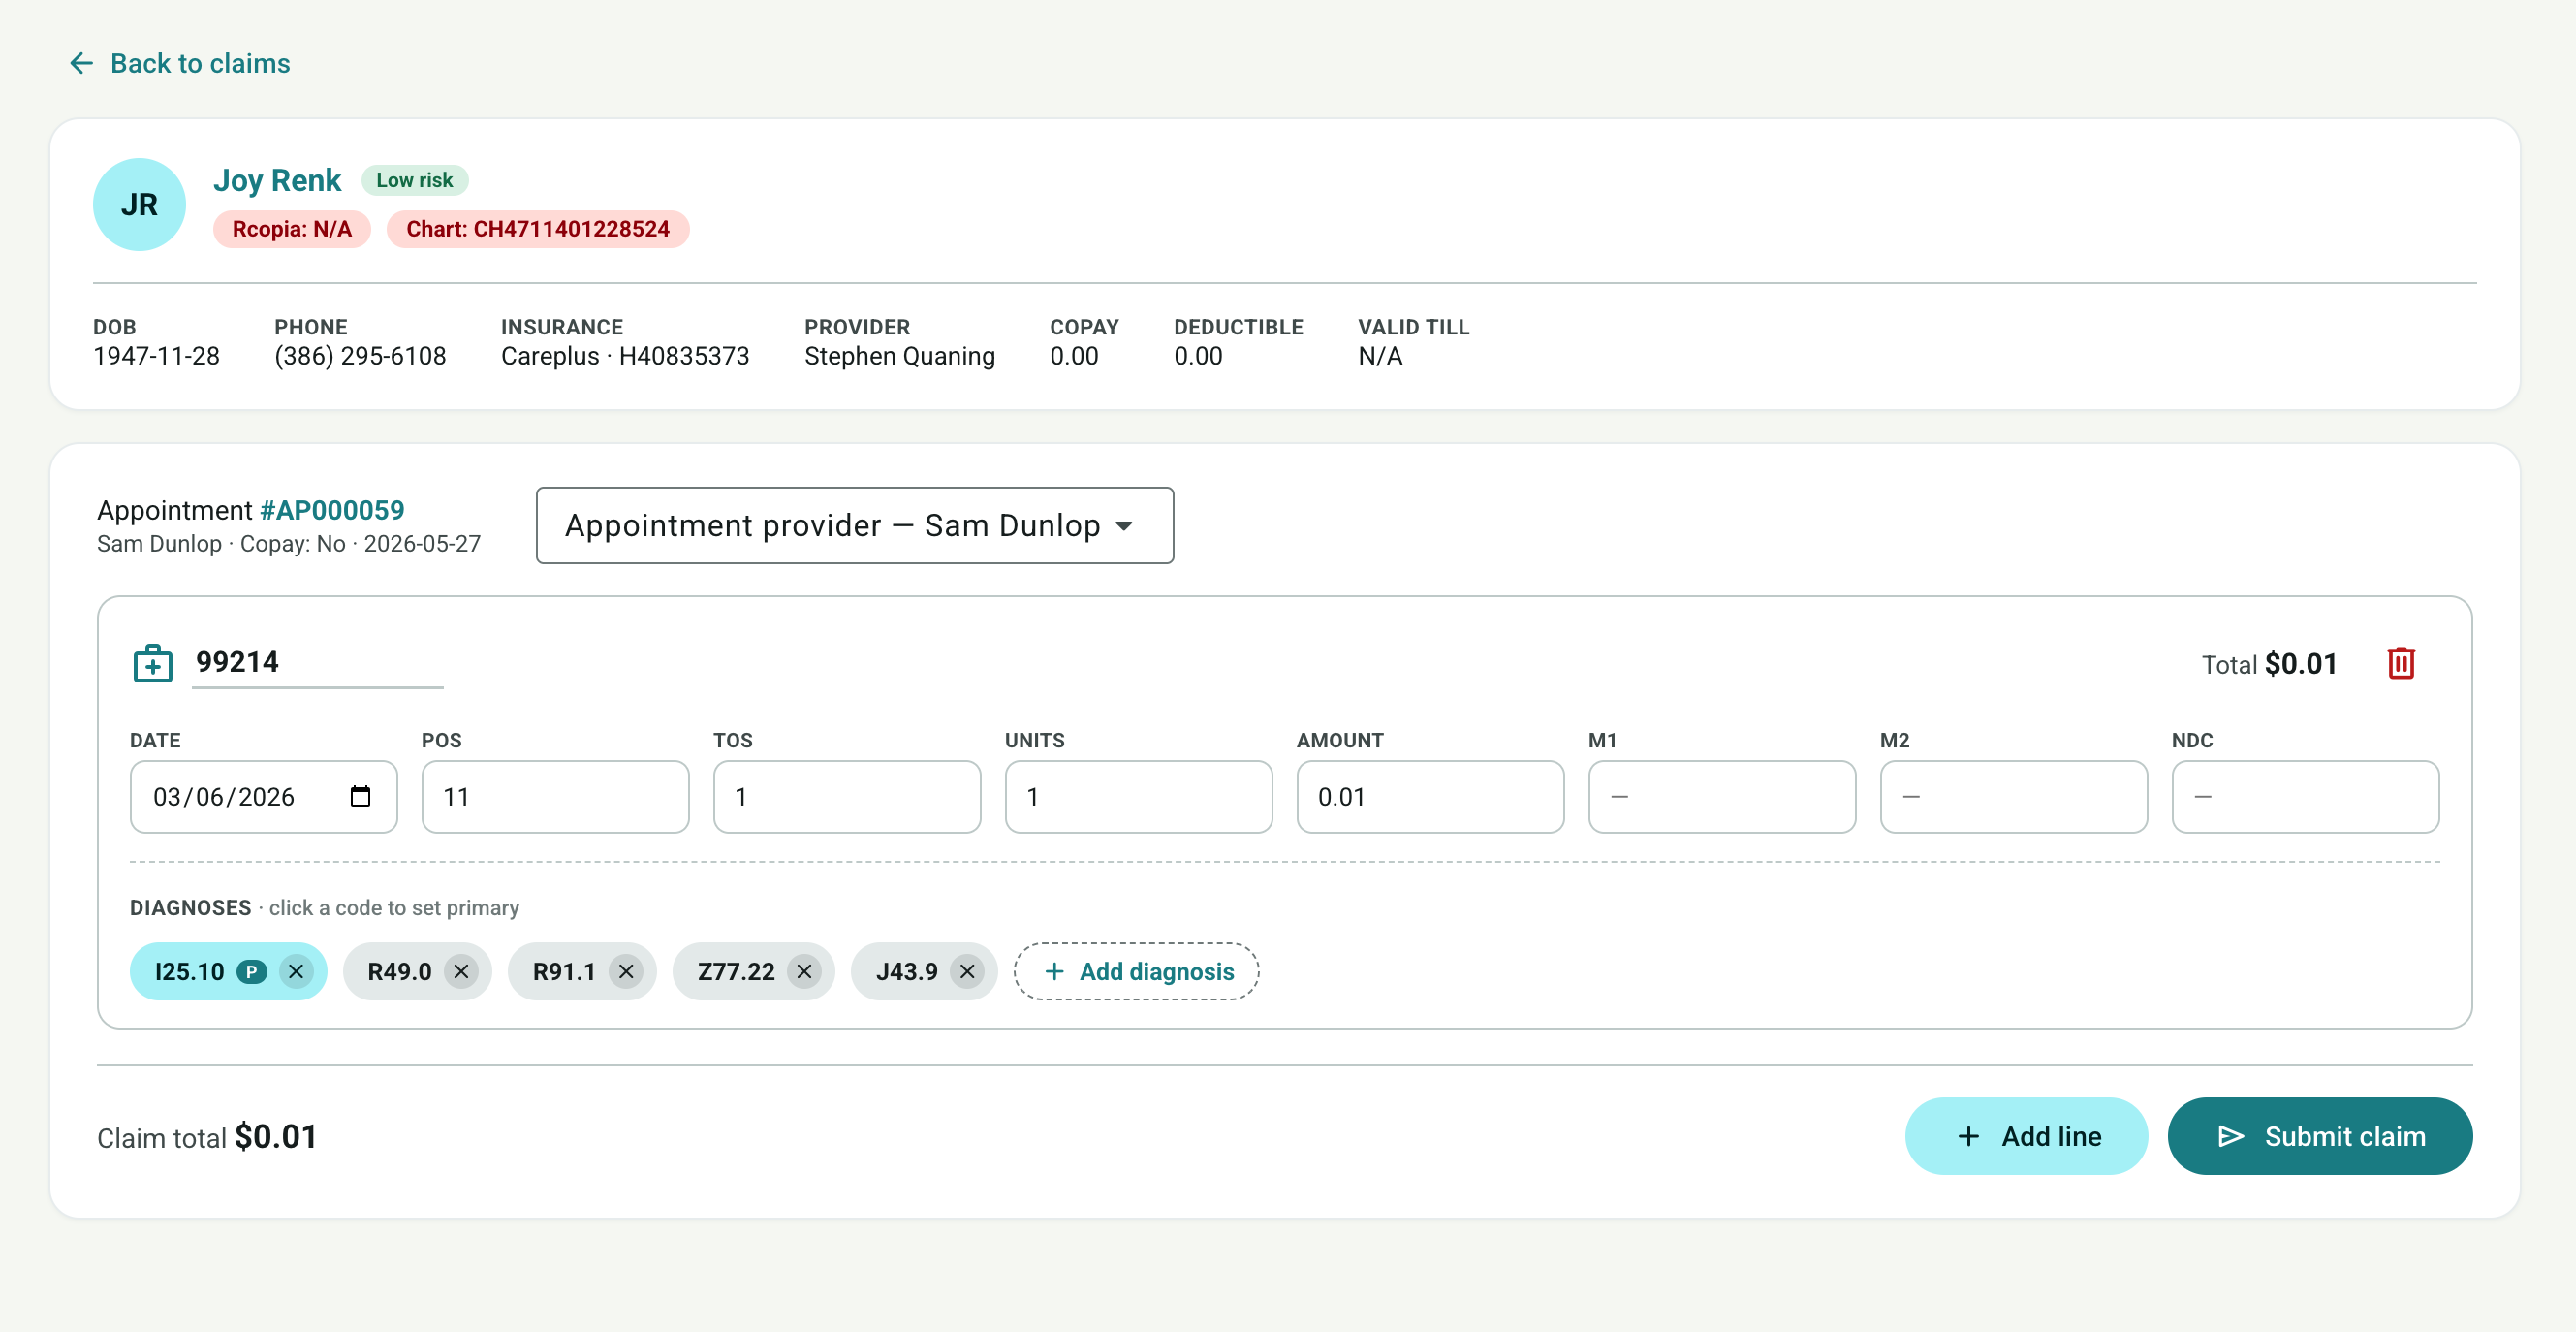Viewport: 2576px width, 1332px height.
Task: Set R91.1 as primary diagnosis
Action: point(564,971)
